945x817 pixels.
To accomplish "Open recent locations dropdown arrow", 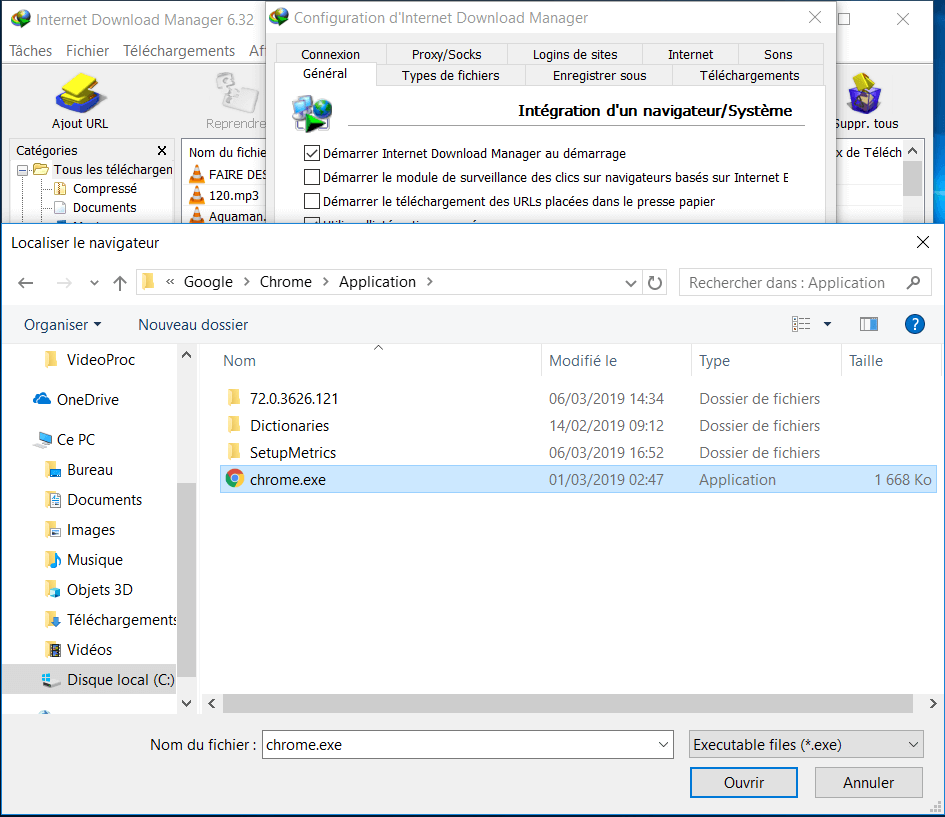I will coord(94,283).
